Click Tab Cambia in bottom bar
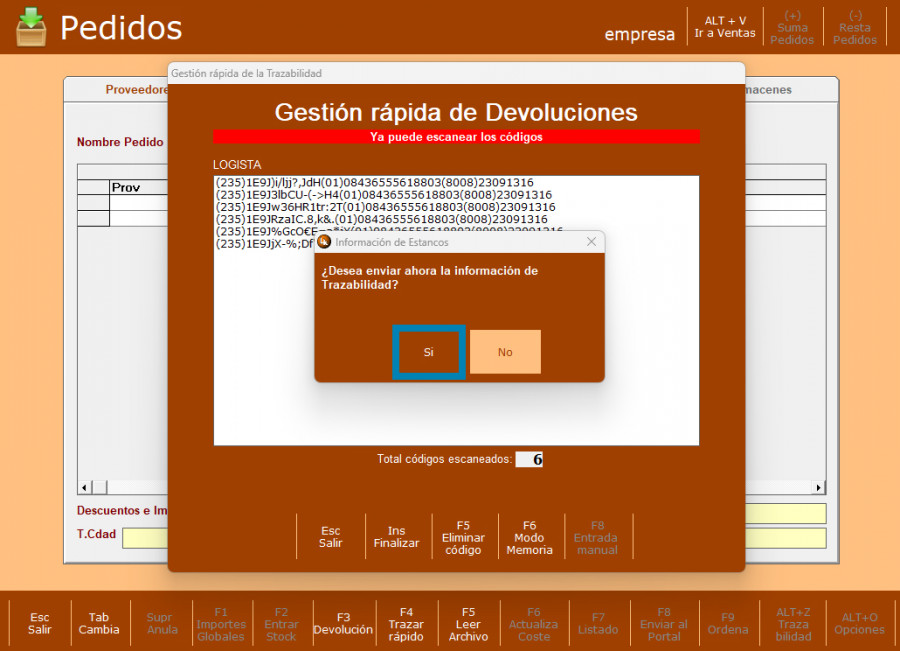This screenshot has height=651, width=900. (99, 623)
